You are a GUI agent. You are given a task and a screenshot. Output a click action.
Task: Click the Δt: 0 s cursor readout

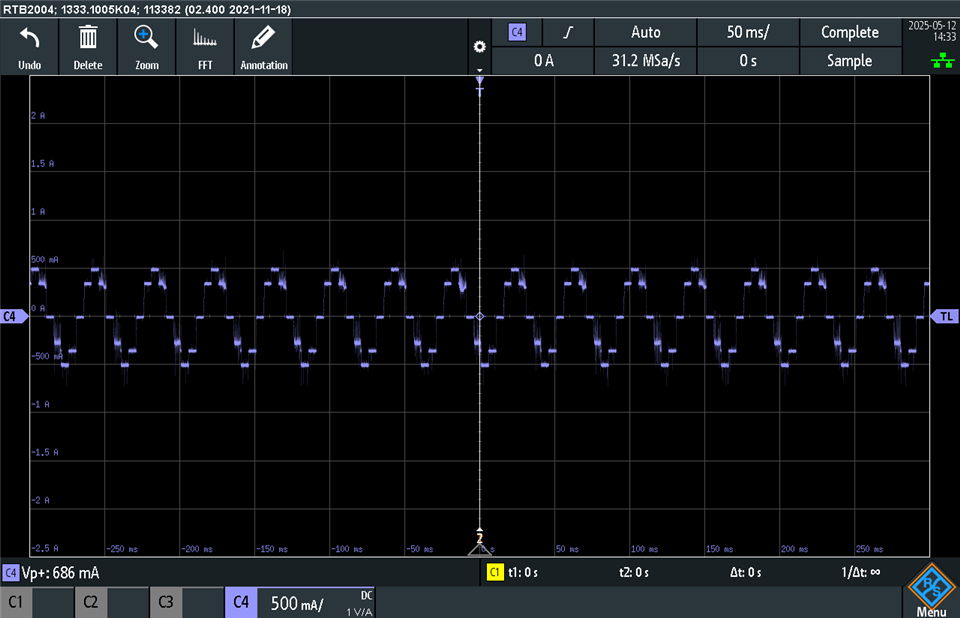(x=746, y=573)
